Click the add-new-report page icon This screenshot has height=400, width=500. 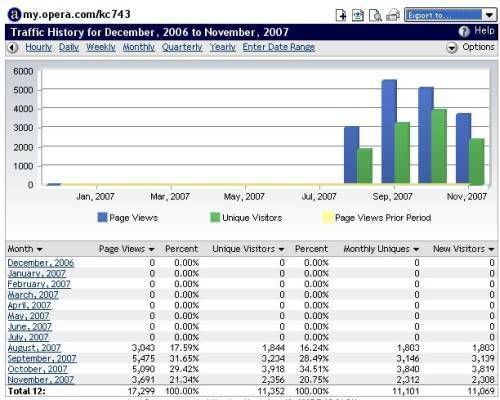[341, 15]
